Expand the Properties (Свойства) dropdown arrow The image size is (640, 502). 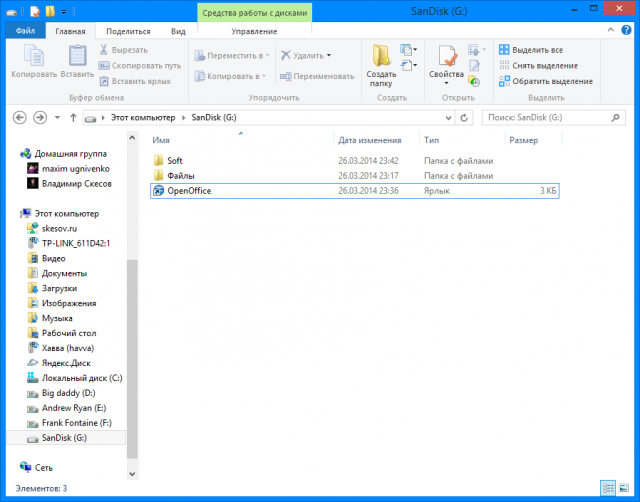pos(446,83)
